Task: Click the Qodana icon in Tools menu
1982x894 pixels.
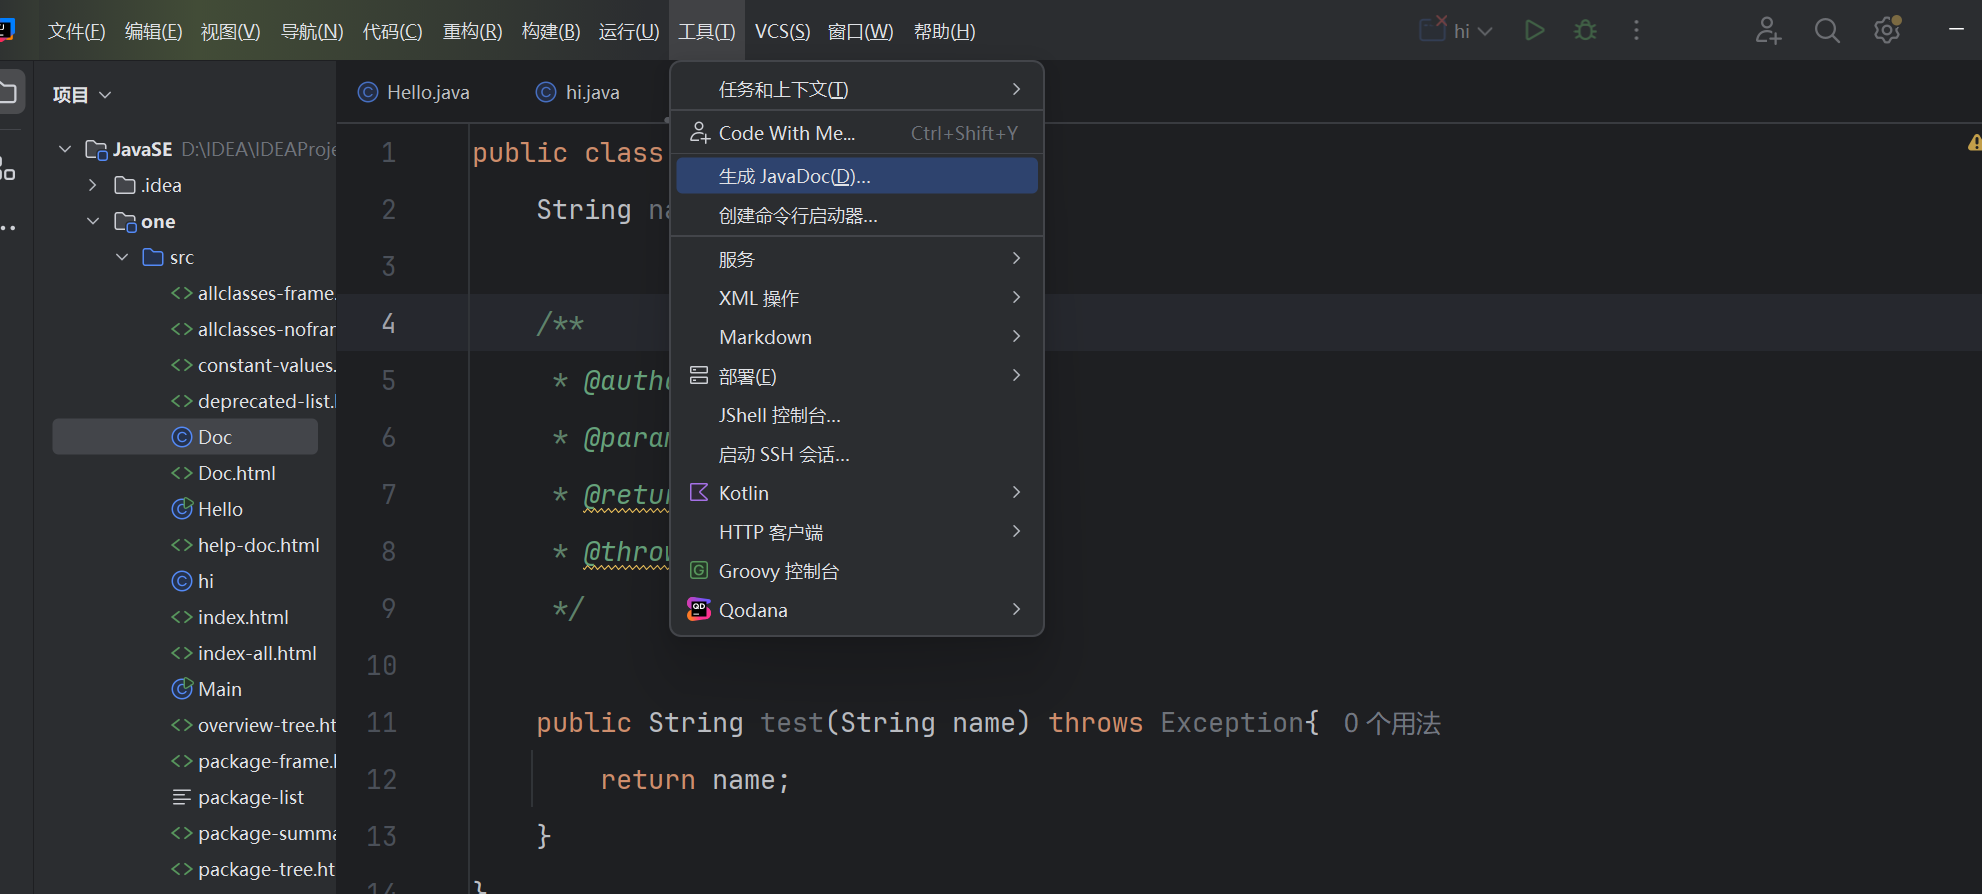Action: tap(699, 609)
